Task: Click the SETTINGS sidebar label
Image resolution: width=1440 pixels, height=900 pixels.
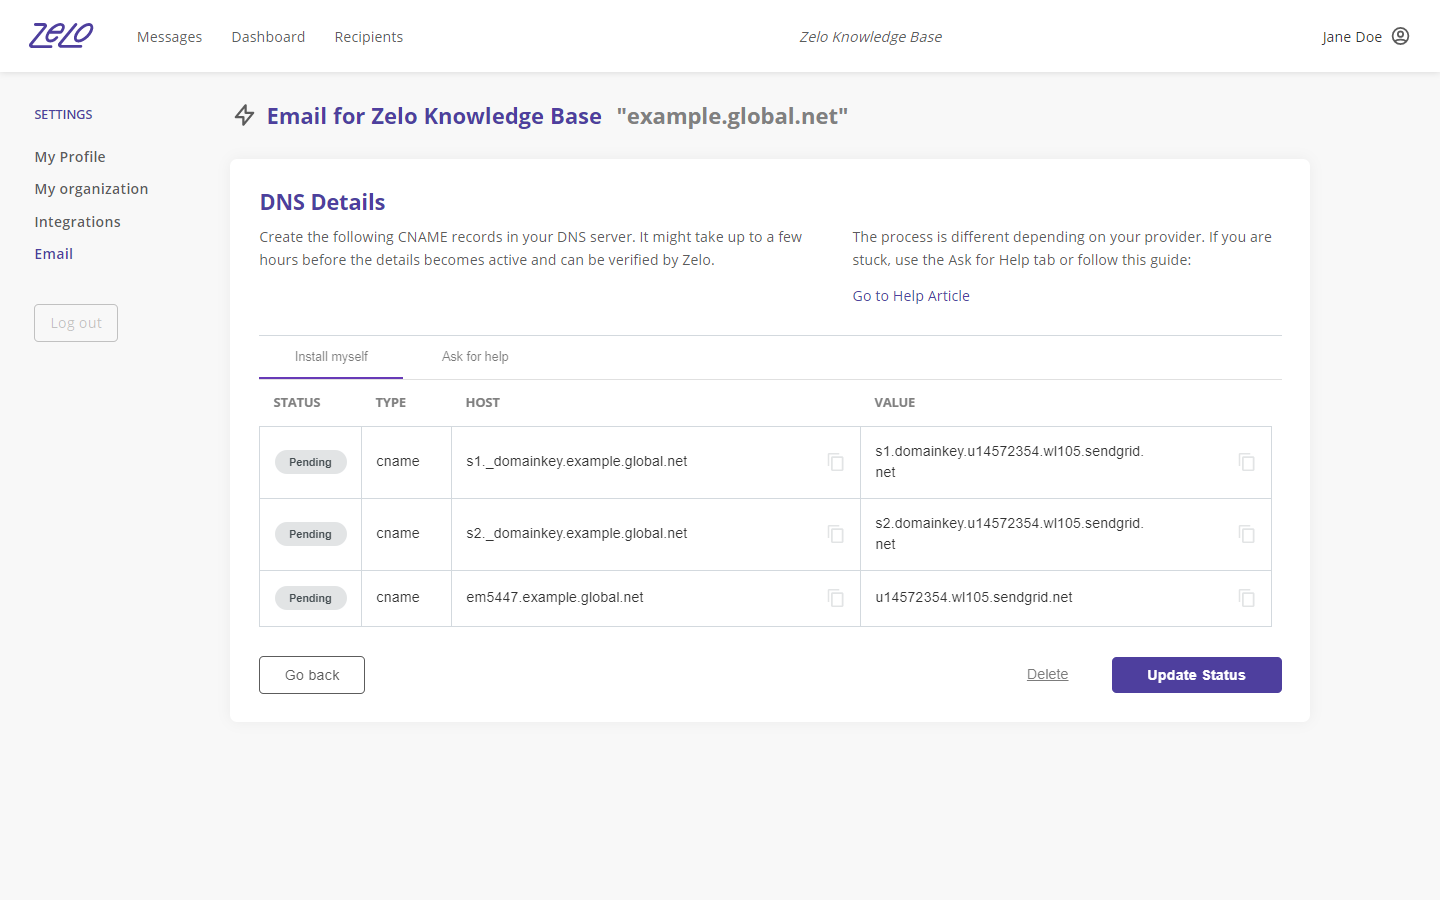Action: tap(63, 114)
